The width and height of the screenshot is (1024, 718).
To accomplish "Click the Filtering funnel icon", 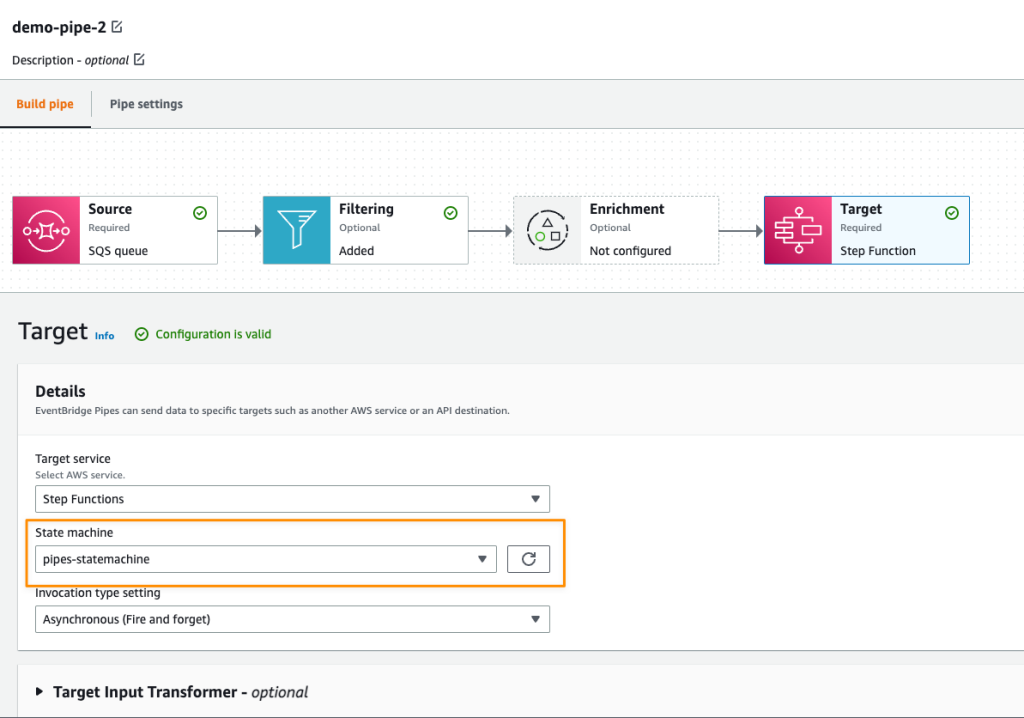I will coord(297,230).
